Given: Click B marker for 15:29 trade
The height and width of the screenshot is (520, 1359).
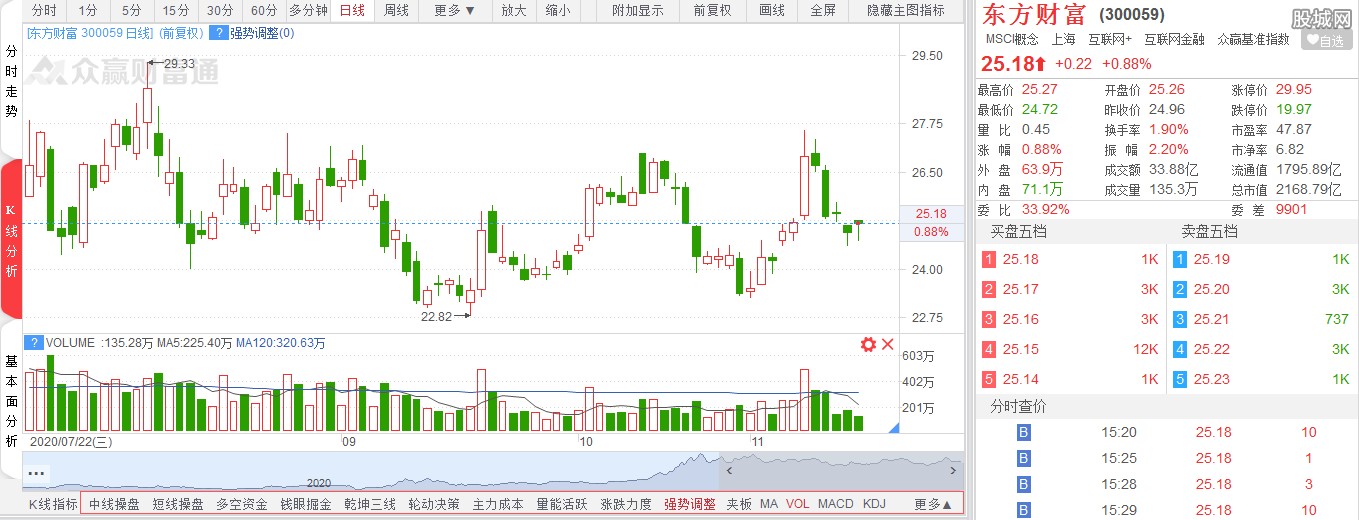Looking at the screenshot, I should [1023, 511].
